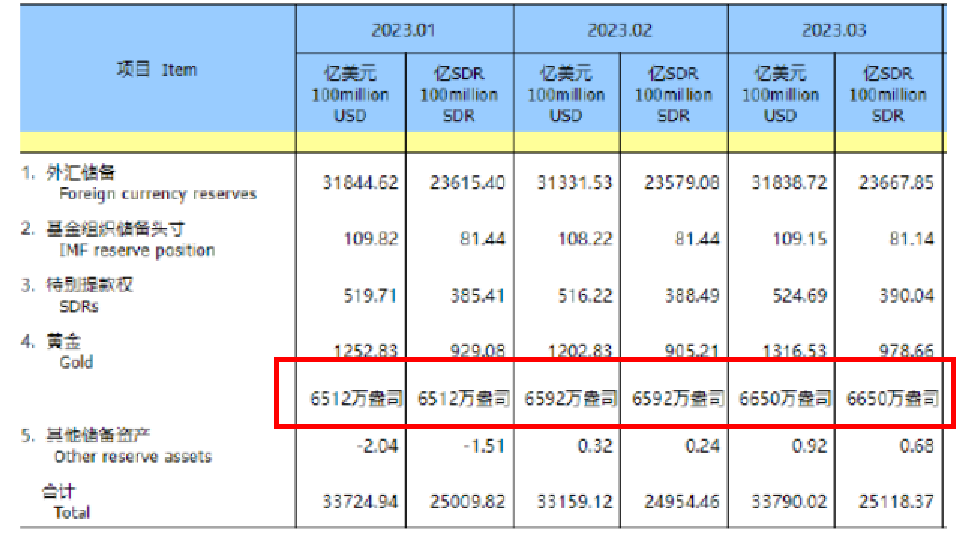Select the total cell 33159.12
Screen dimensions: 959x543
tap(574, 501)
